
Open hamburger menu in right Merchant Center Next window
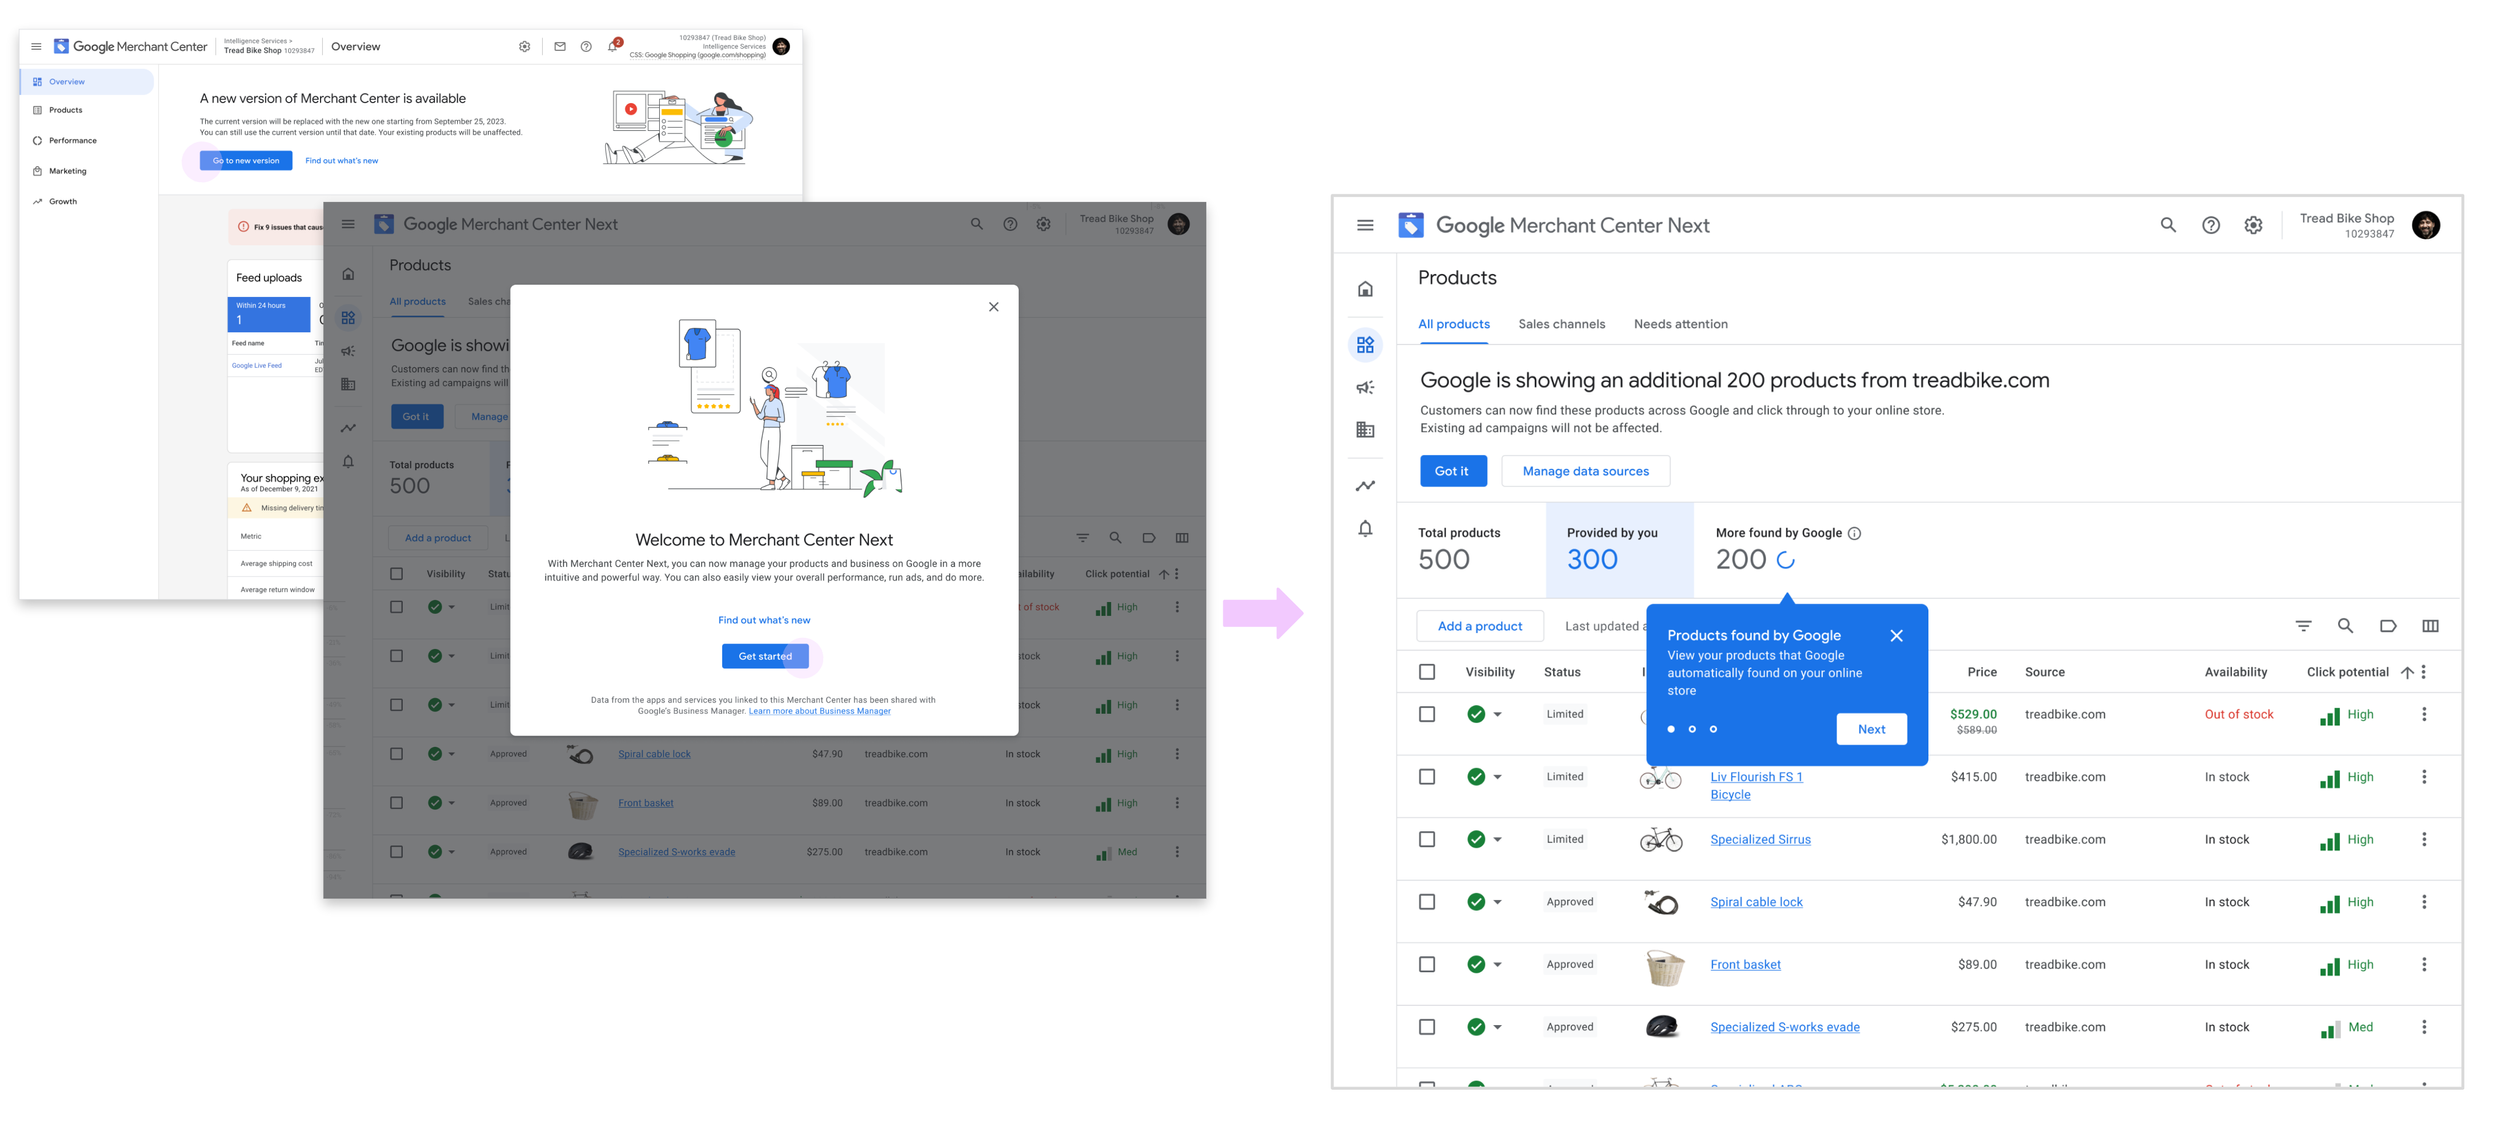[1365, 226]
